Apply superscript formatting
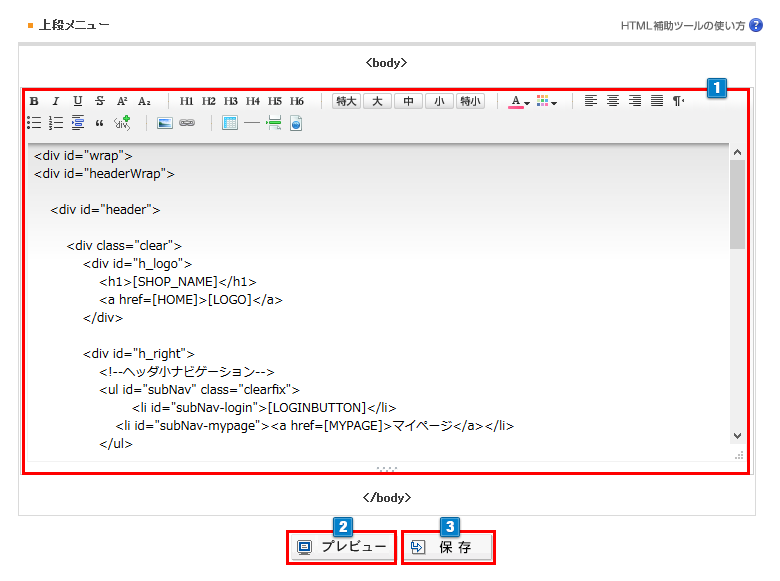The height and width of the screenshot is (581, 780). (x=122, y=101)
